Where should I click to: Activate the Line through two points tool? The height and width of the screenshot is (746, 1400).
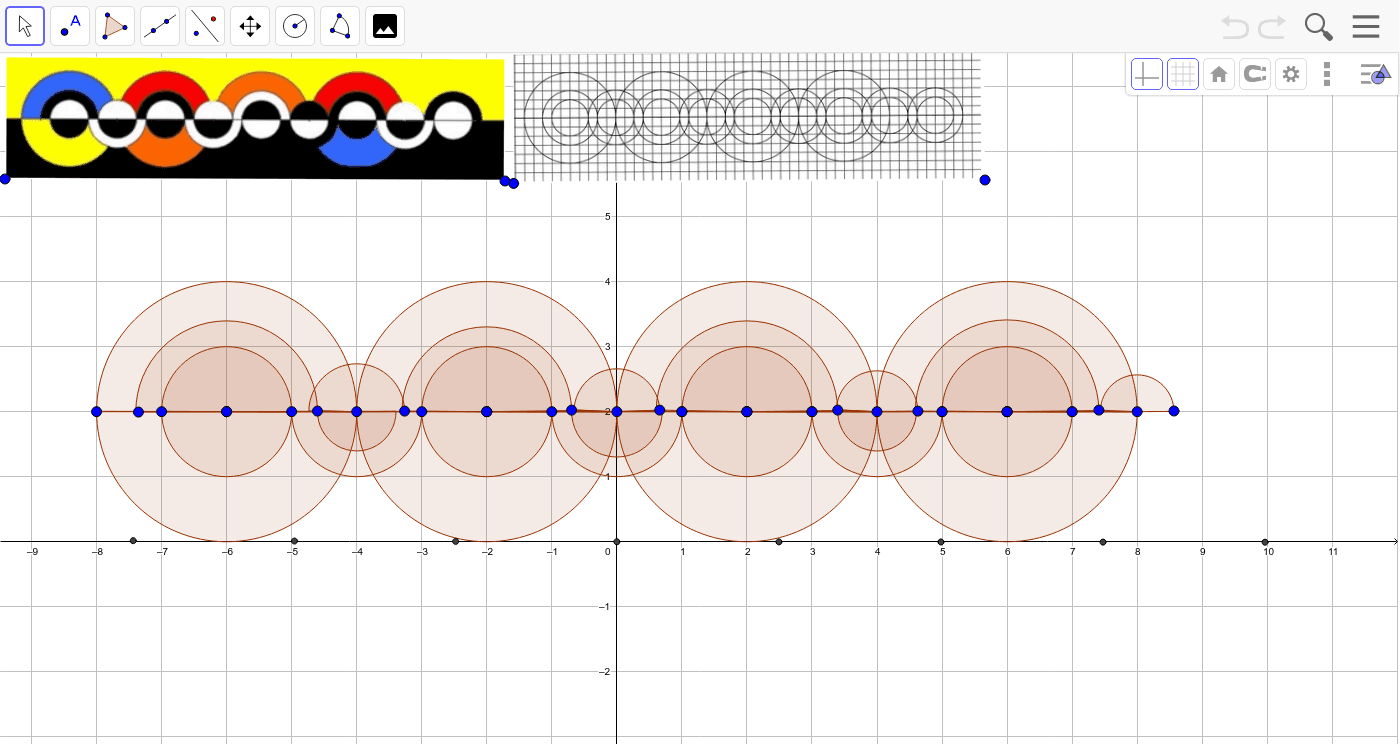[x=160, y=26]
